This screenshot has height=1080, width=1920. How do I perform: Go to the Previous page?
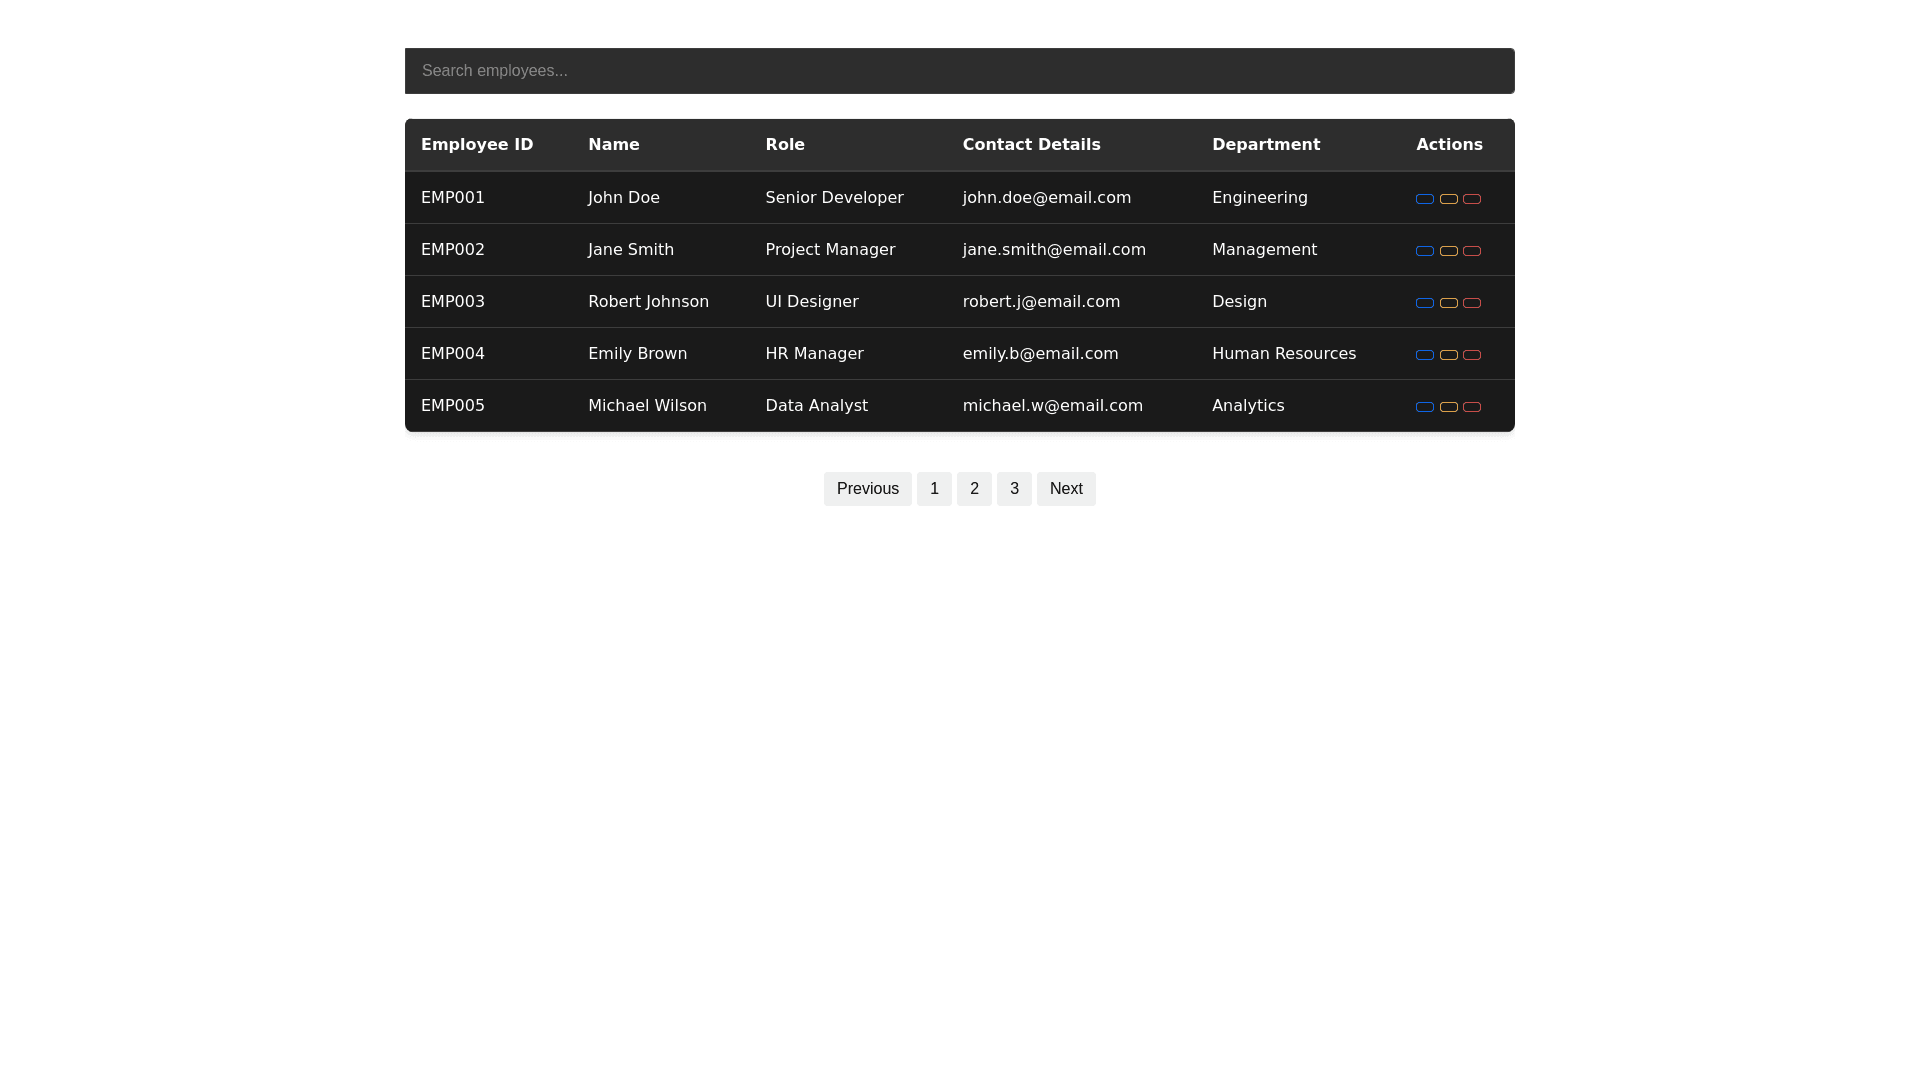(x=867, y=489)
